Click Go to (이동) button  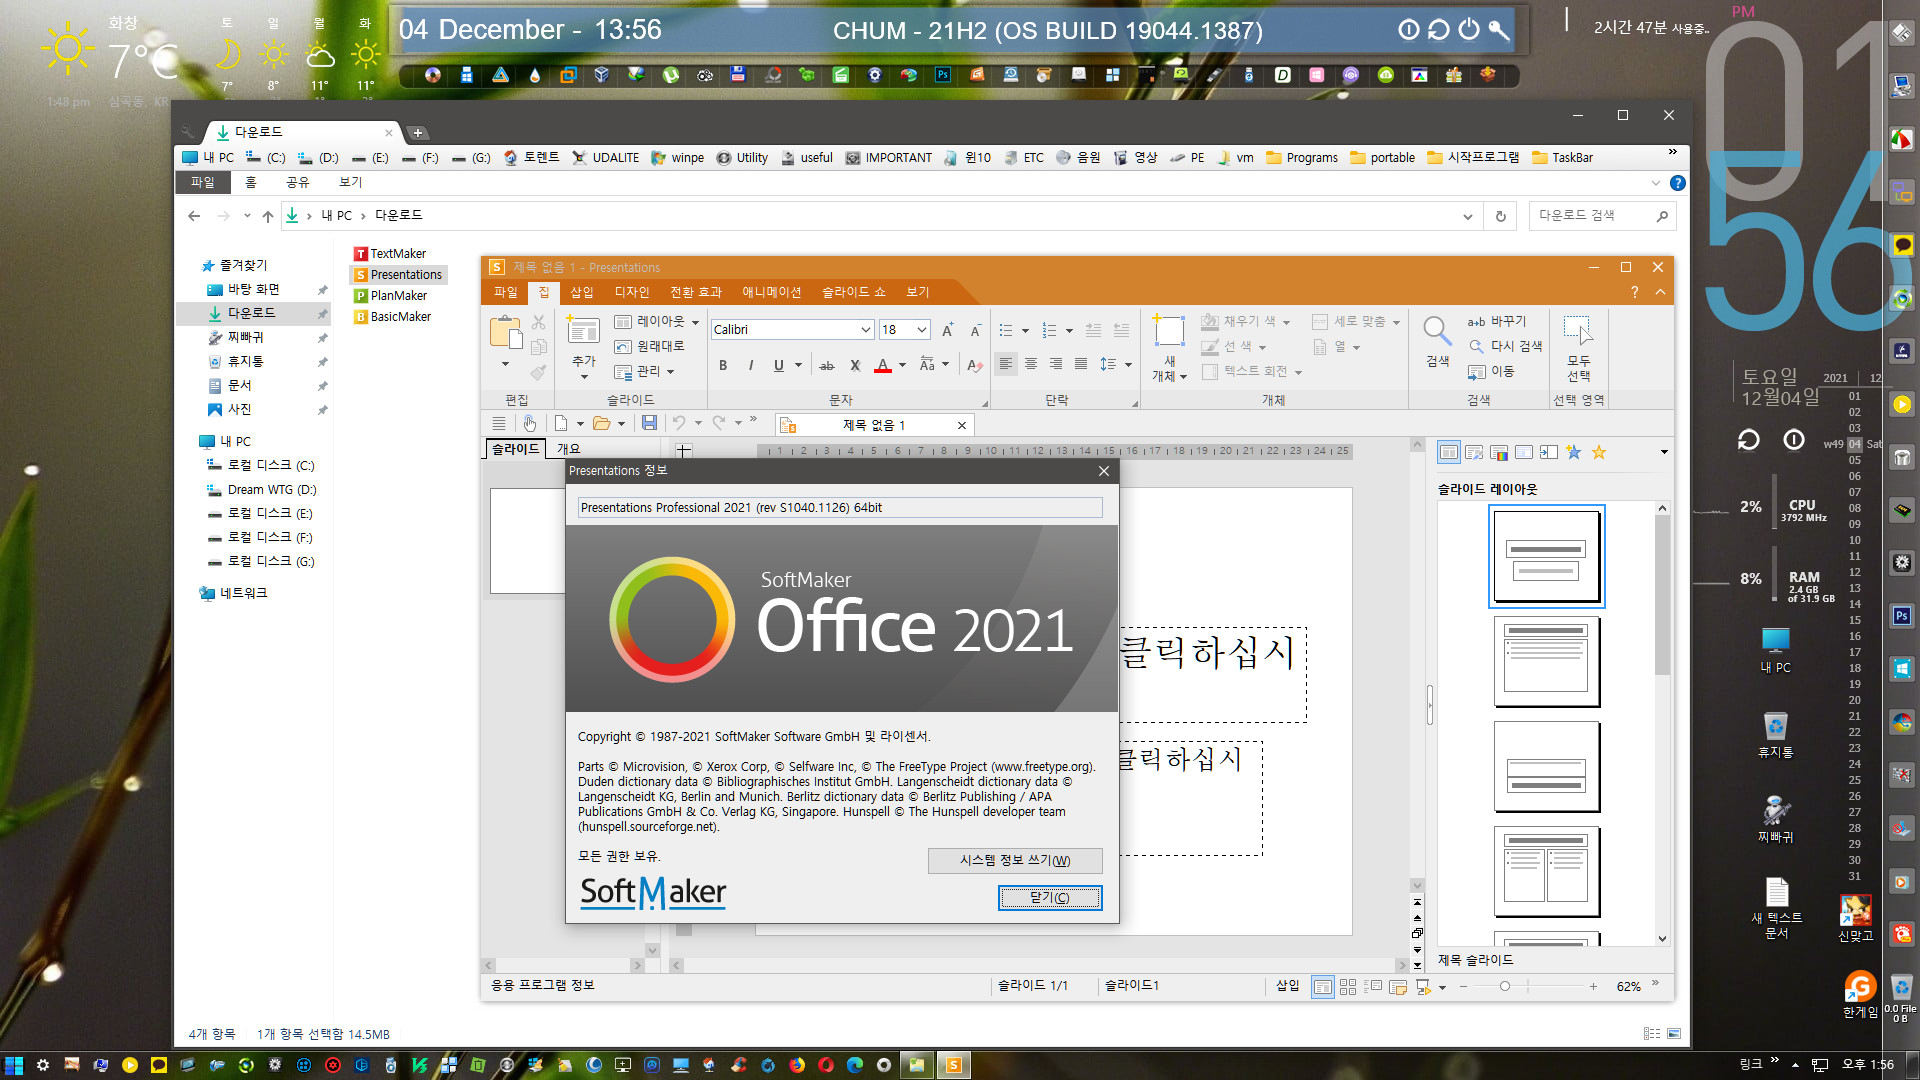(1490, 371)
